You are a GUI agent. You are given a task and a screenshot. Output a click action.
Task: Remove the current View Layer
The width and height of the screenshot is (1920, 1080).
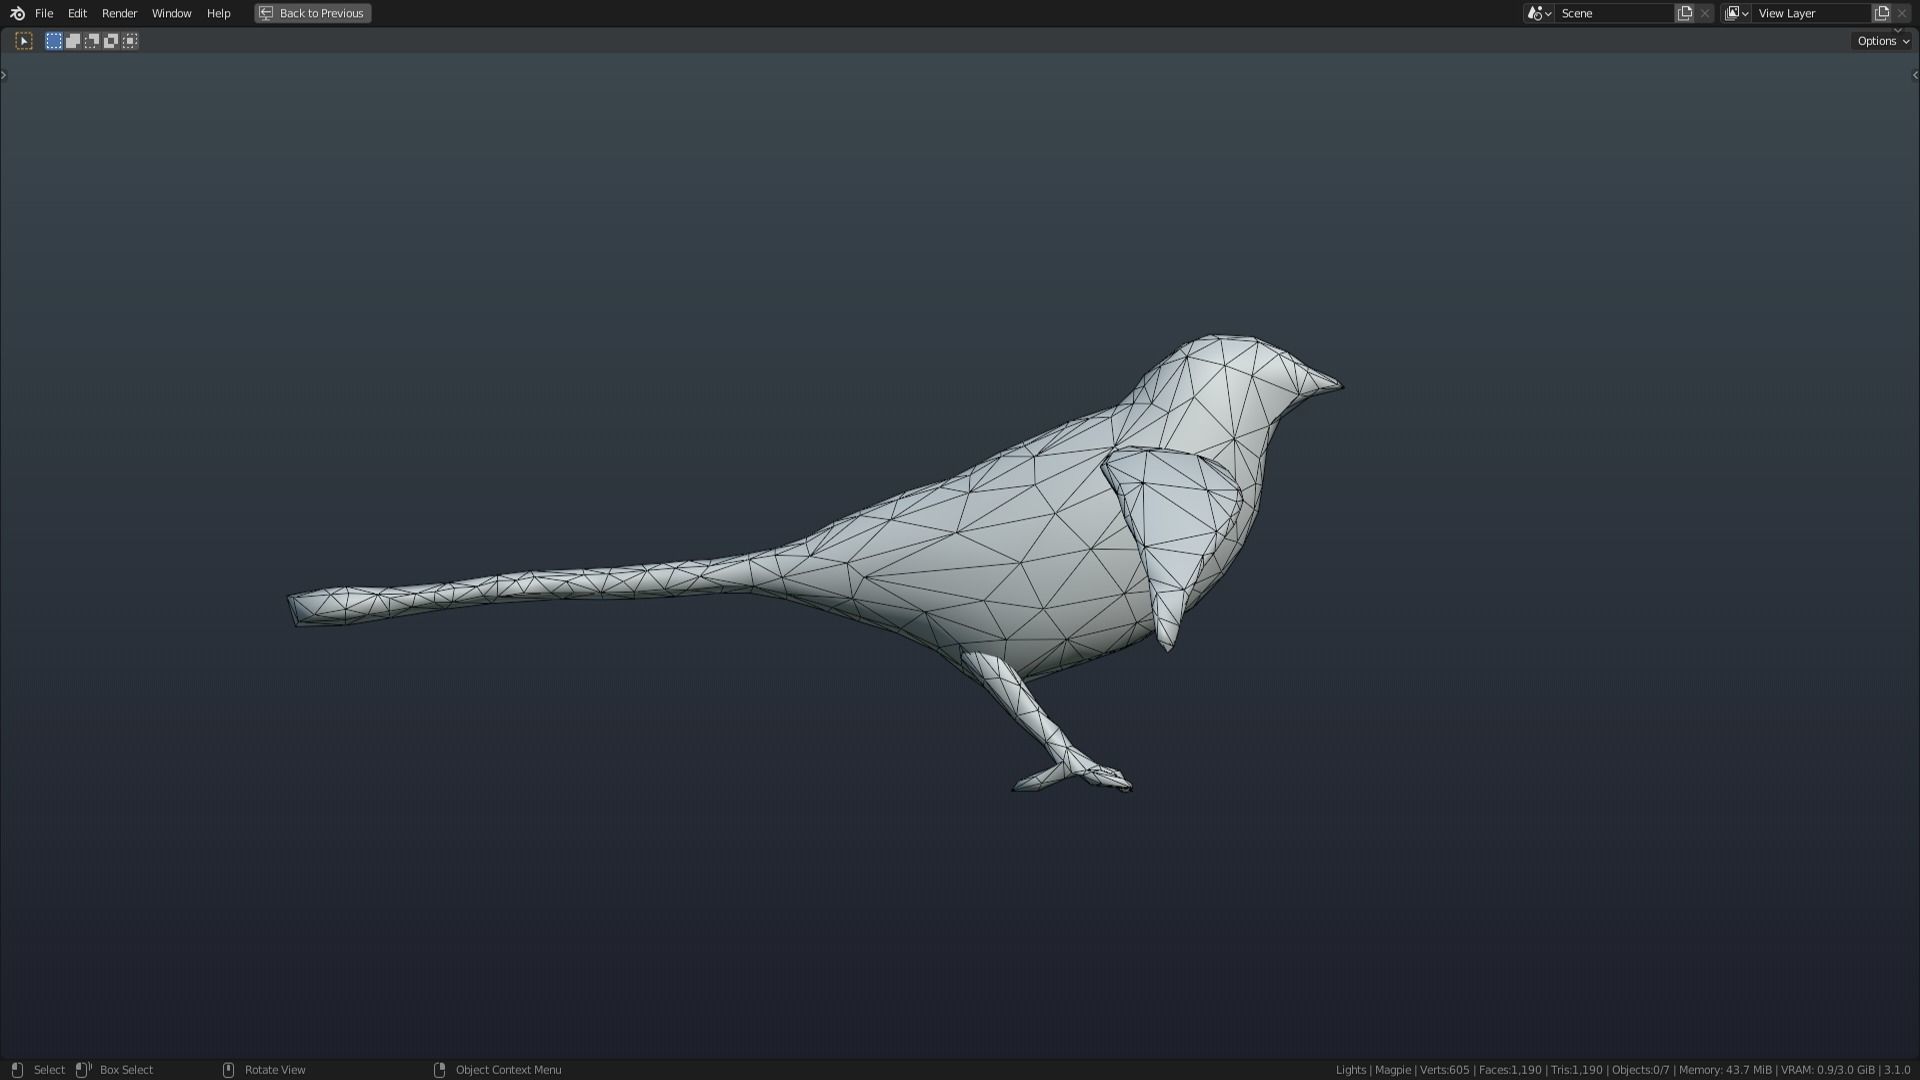1902,13
